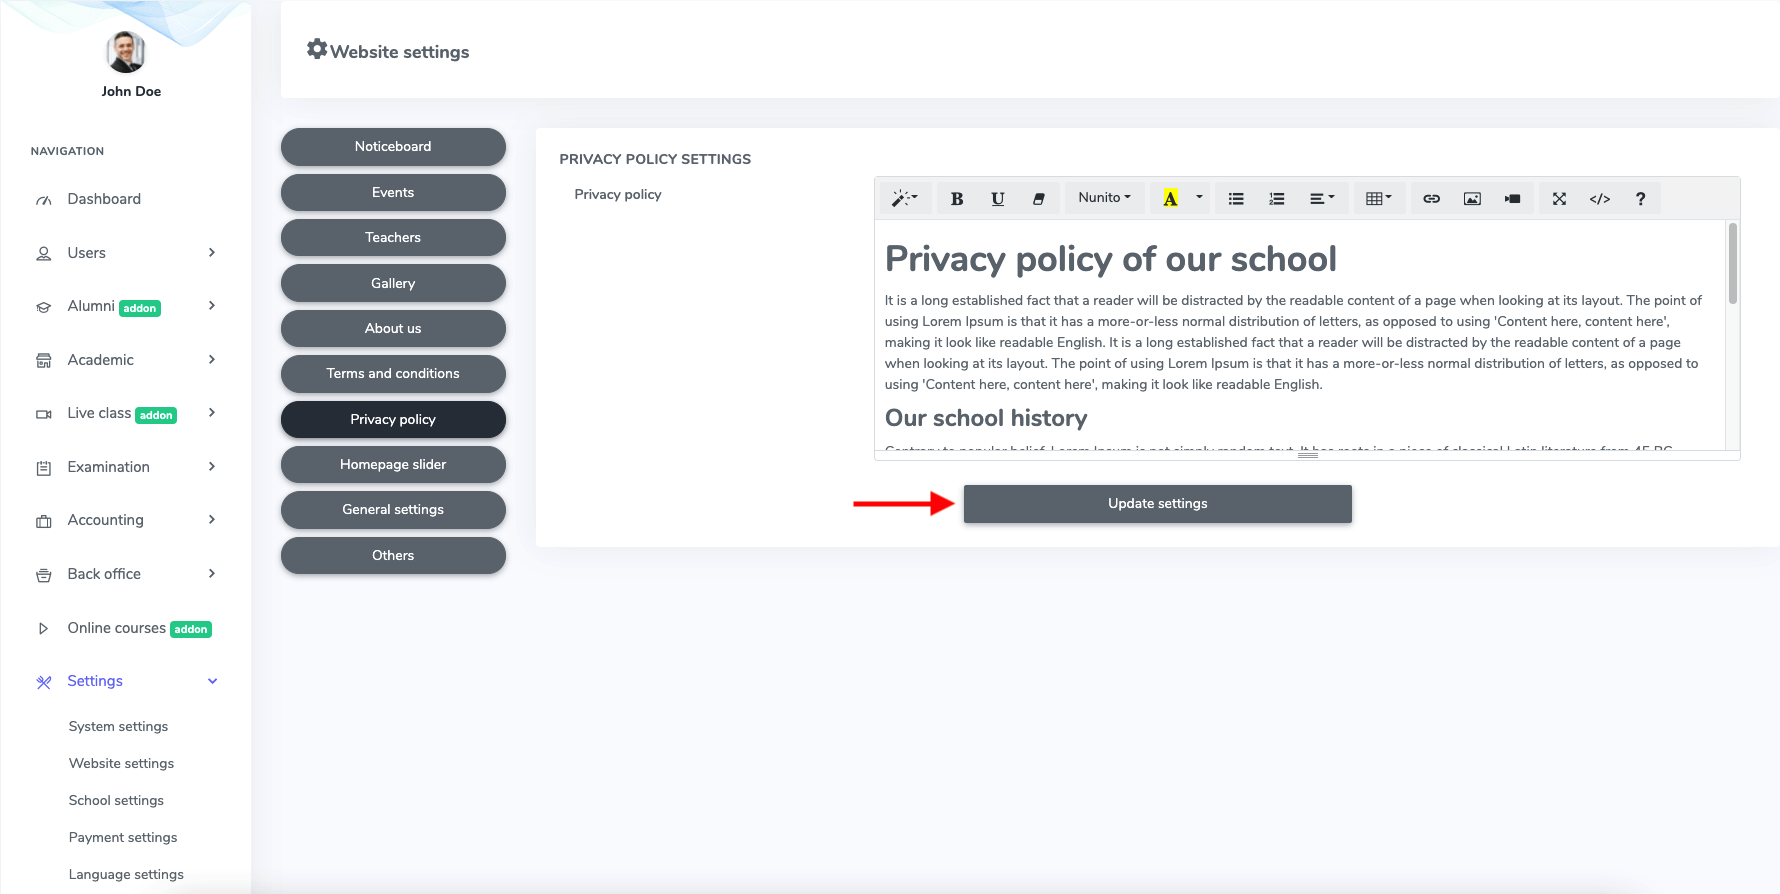Collapse the Settings menu chevron
1780x894 pixels.
coord(212,681)
